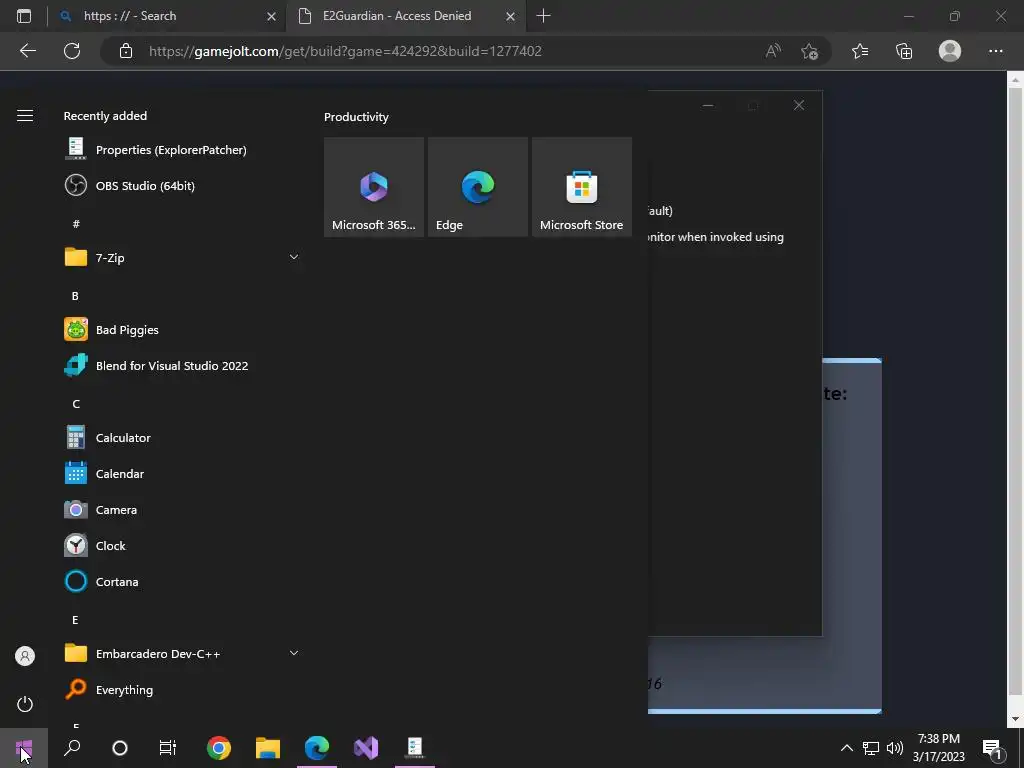The height and width of the screenshot is (768, 1024).
Task: Click the Start button on the taskbar
Action: (x=24, y=748)
